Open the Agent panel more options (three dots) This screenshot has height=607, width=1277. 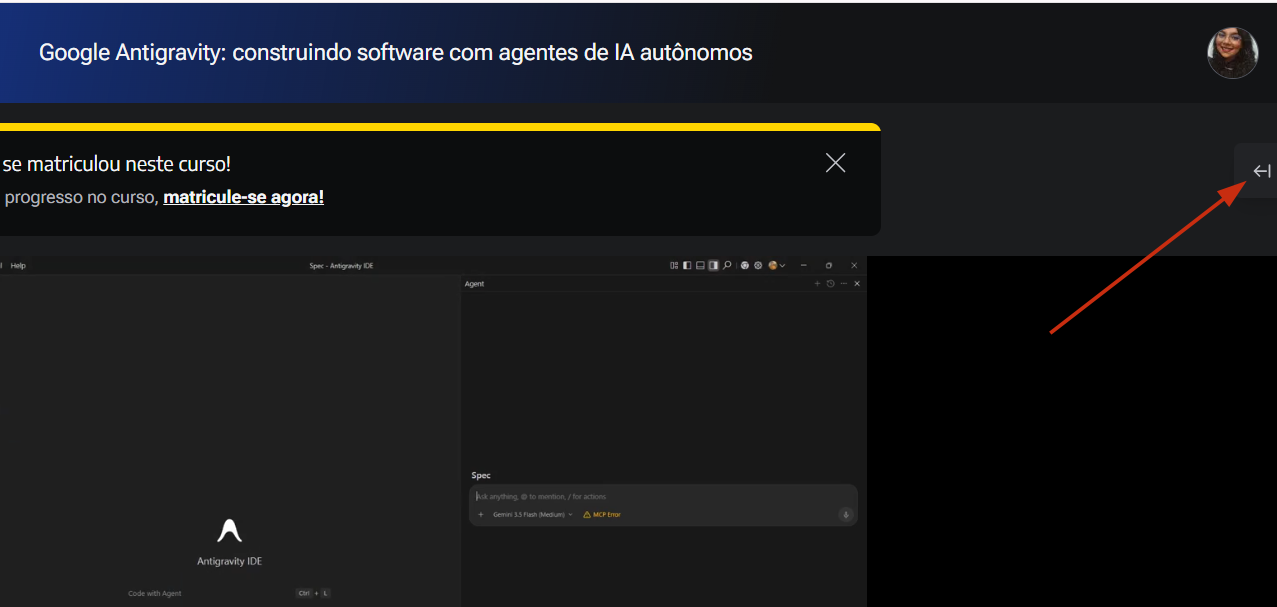[844, 284]
